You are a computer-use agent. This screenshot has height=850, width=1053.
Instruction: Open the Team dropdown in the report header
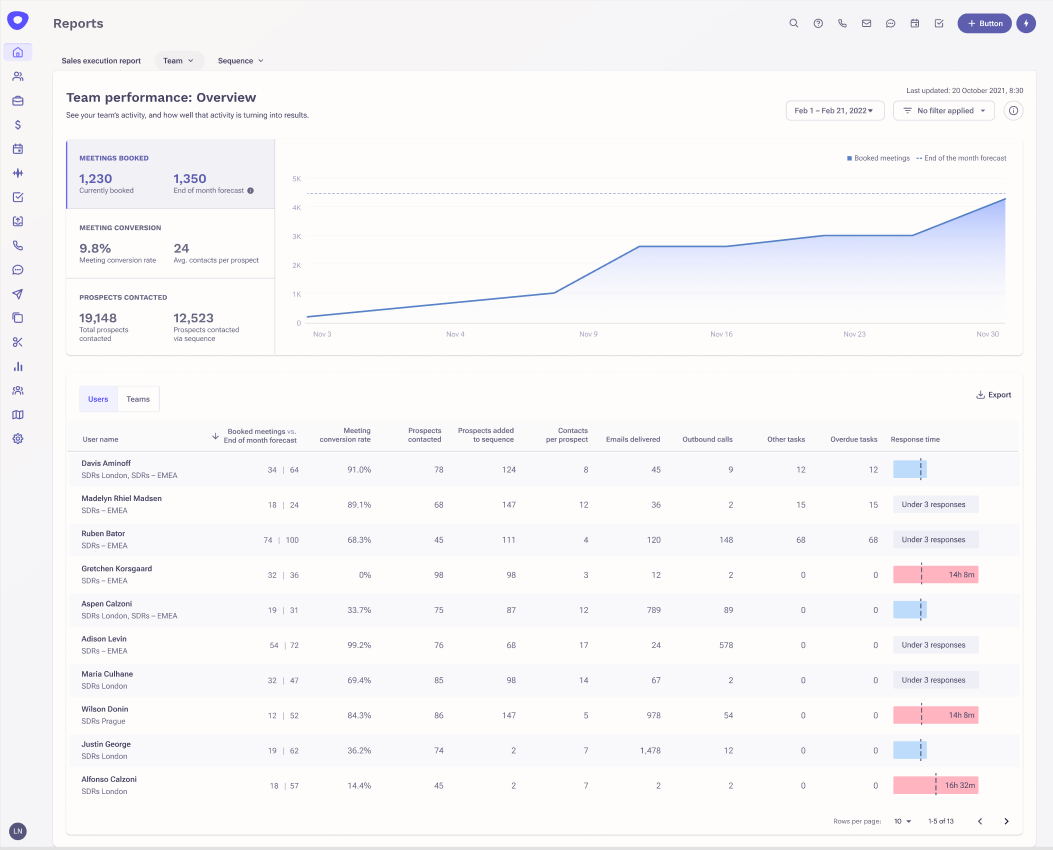[178, 60]
